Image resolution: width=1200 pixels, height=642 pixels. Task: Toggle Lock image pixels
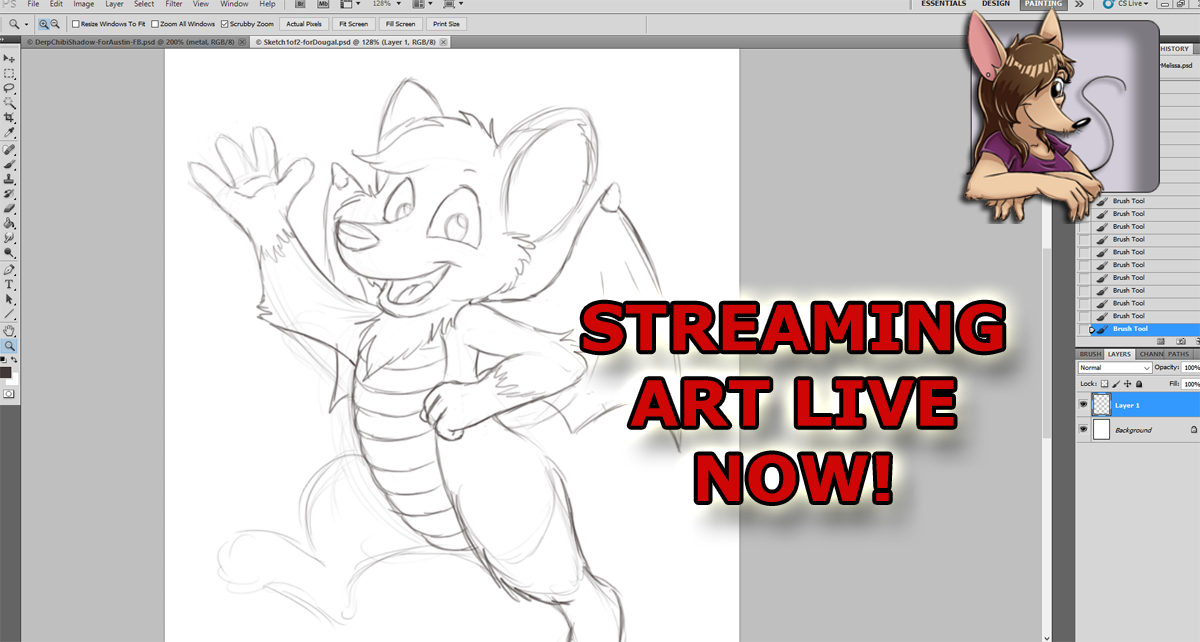tap(1117, 383)
